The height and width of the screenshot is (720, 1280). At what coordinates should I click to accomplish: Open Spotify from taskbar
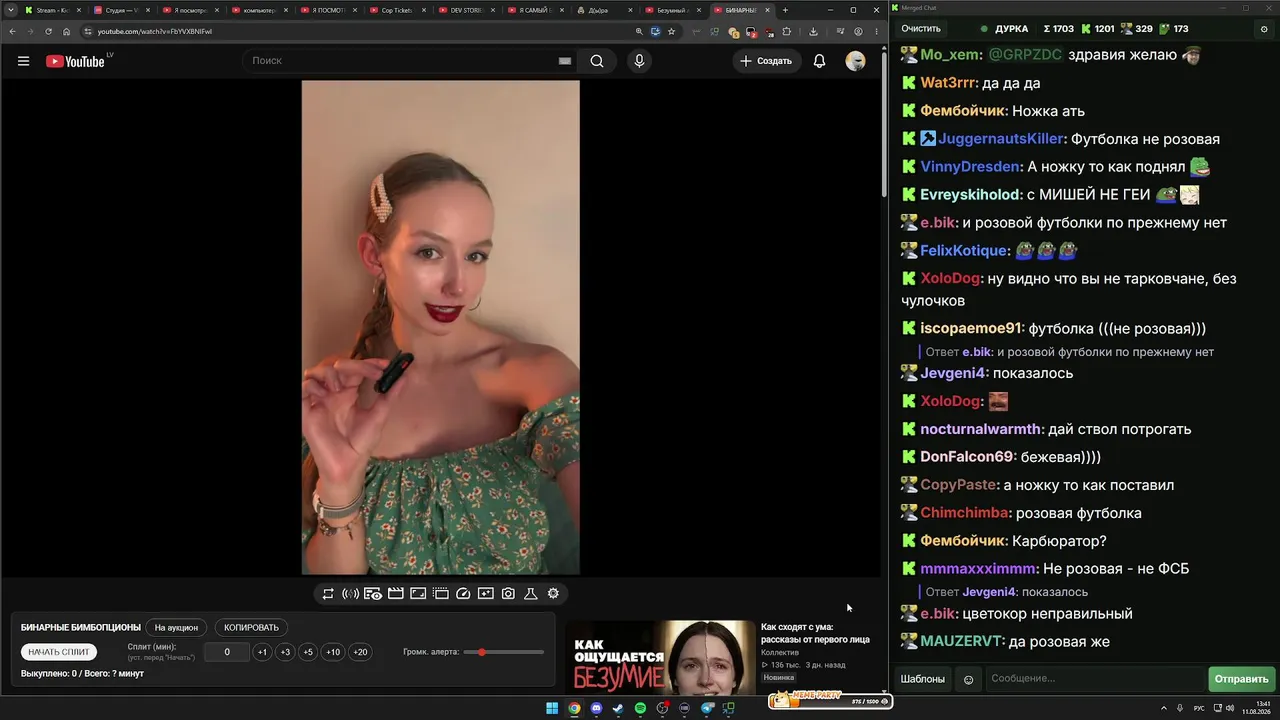point(640,708)
